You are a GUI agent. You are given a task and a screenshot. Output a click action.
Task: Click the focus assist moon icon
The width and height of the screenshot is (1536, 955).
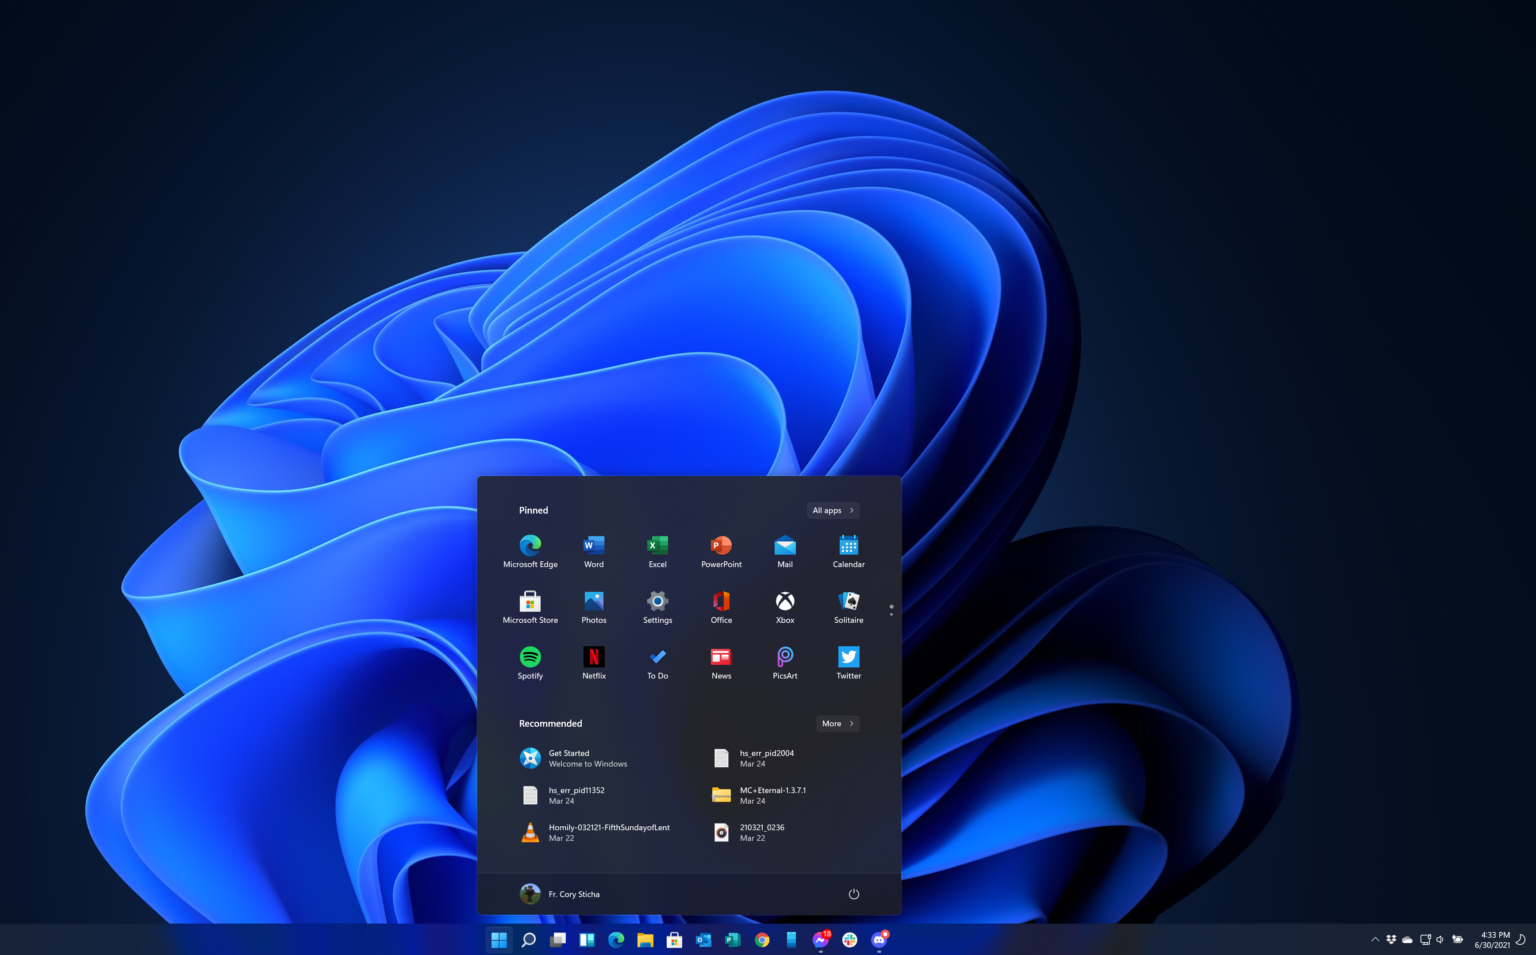click(x=1521, y=940)
